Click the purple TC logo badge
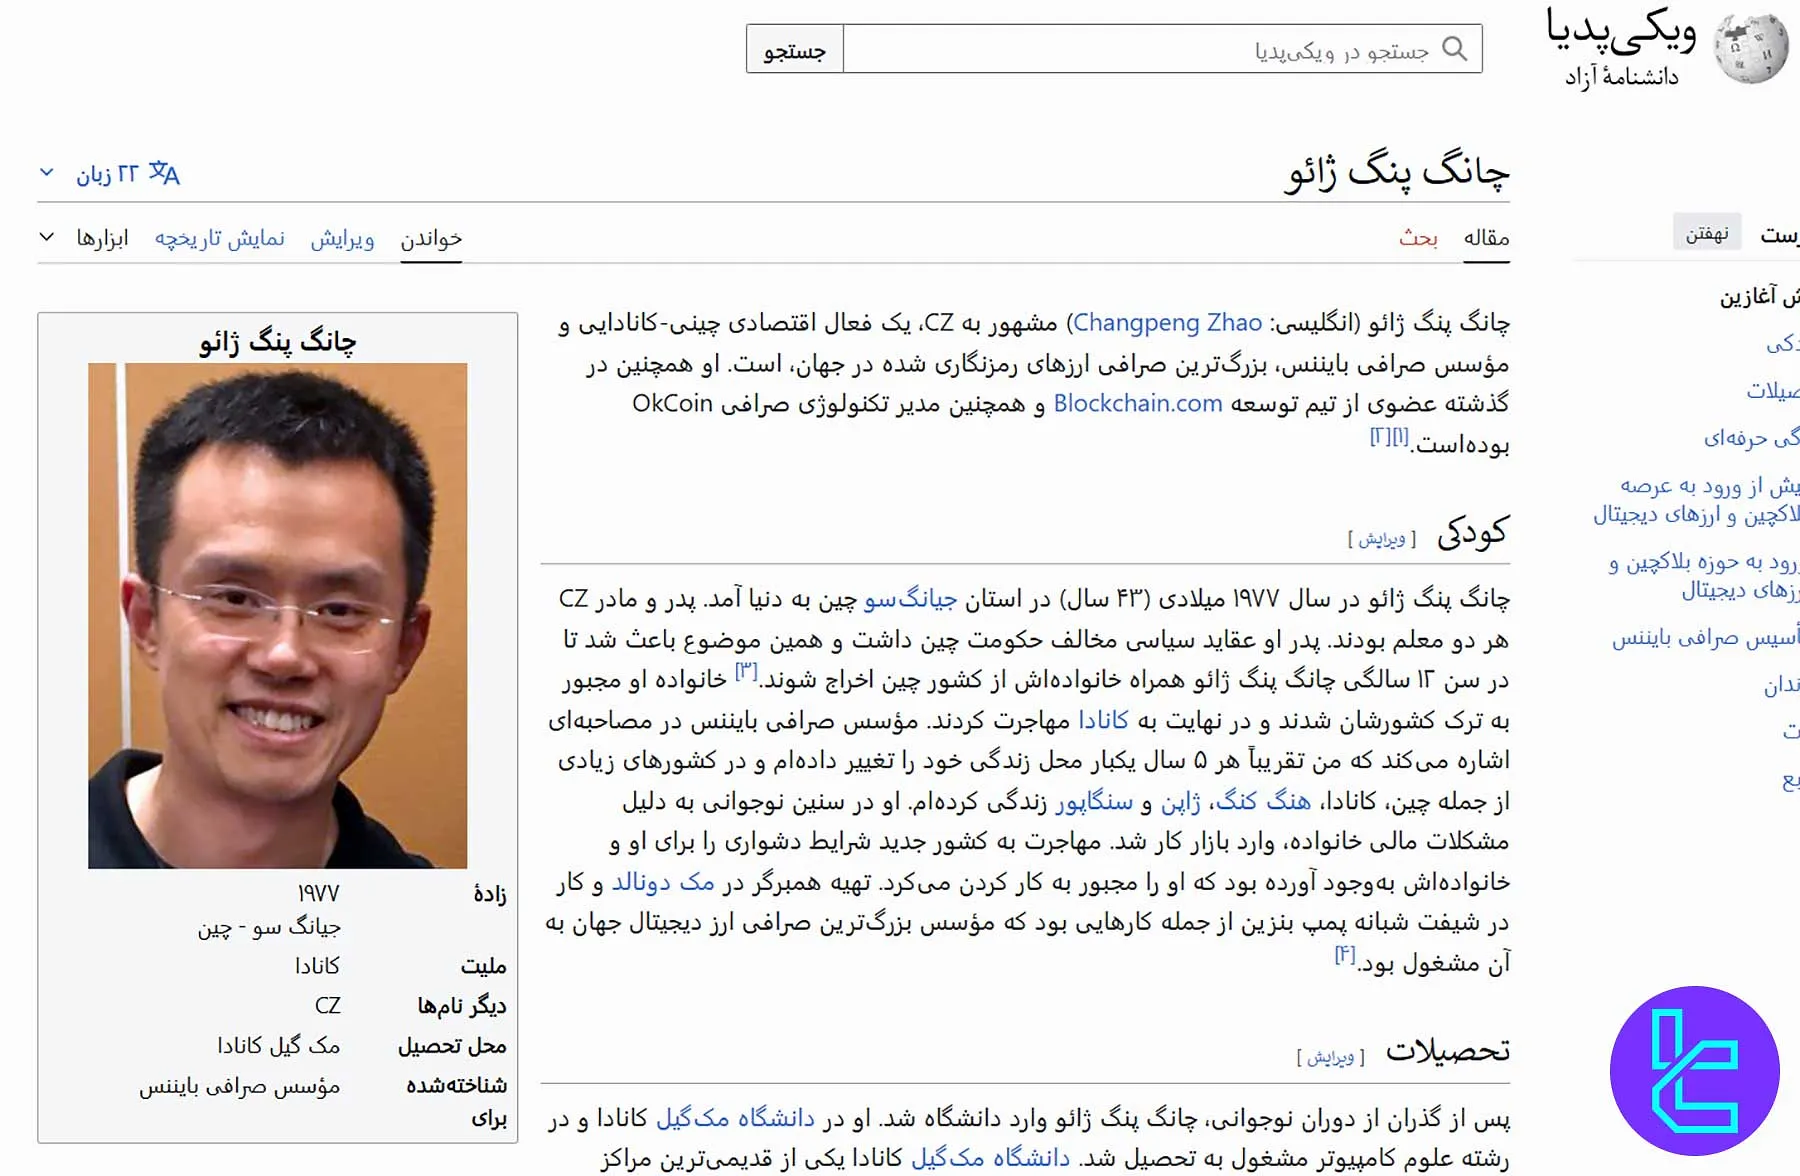1800x1176 pixels. (x=1694, y=1071)
